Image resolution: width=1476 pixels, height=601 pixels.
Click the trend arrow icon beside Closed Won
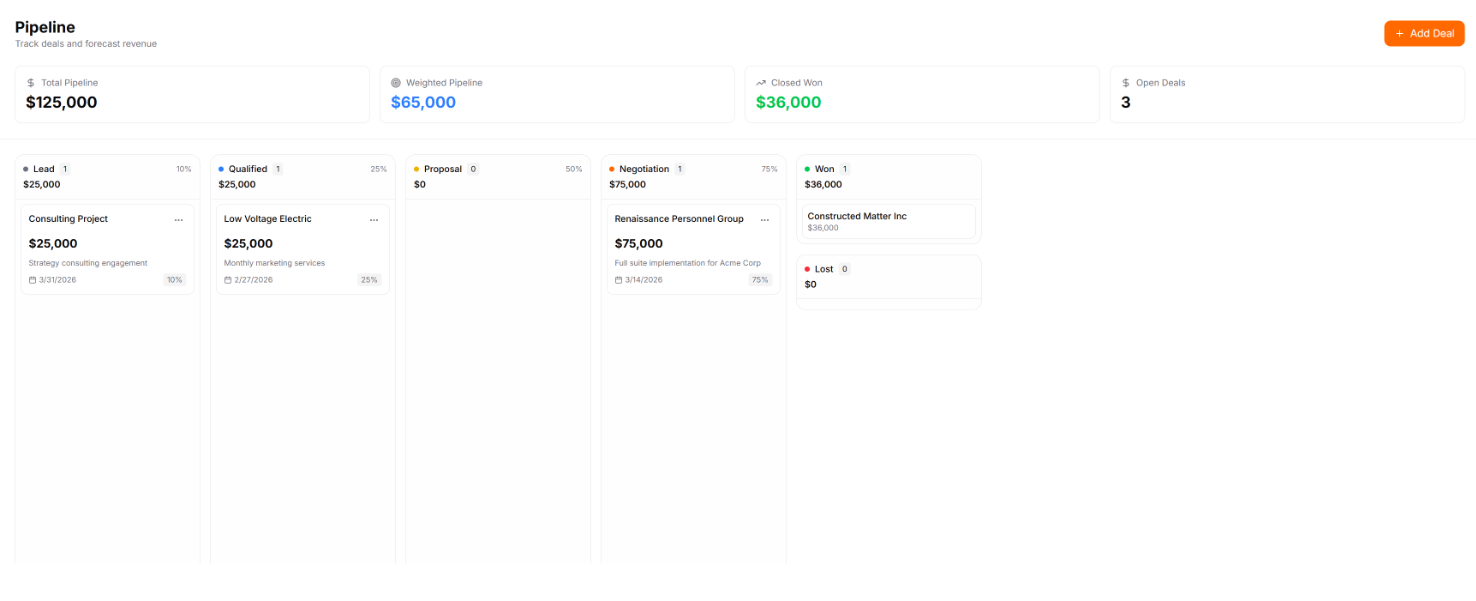[x=761, y=83]
